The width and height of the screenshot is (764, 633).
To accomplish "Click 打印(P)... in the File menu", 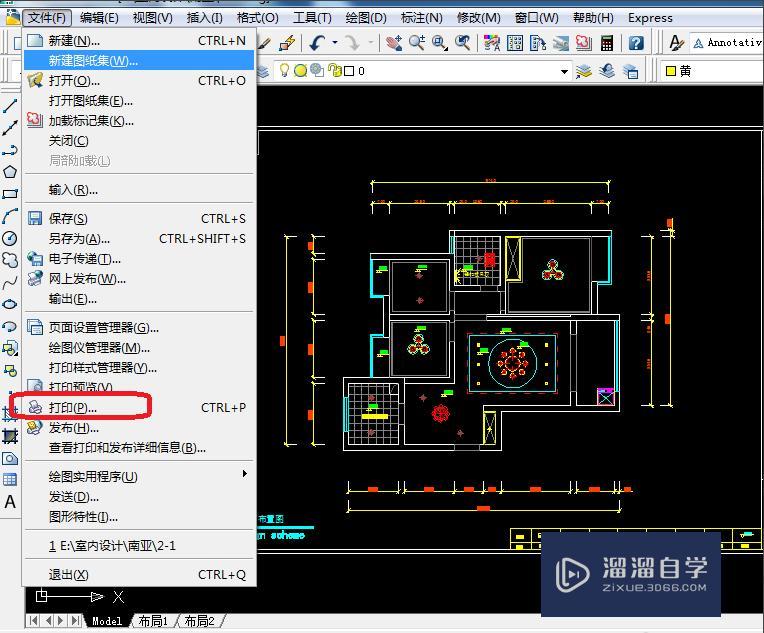I will [x=139, y=407].
